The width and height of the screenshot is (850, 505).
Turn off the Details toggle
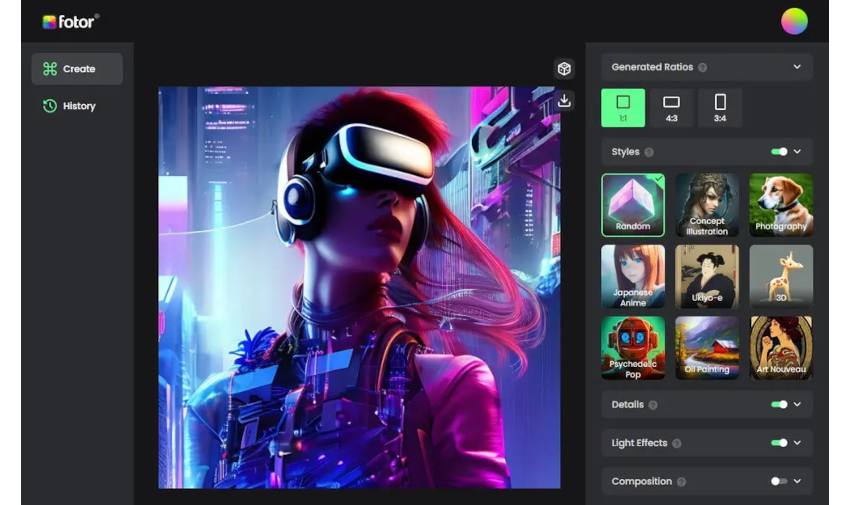tap(779, 405)
